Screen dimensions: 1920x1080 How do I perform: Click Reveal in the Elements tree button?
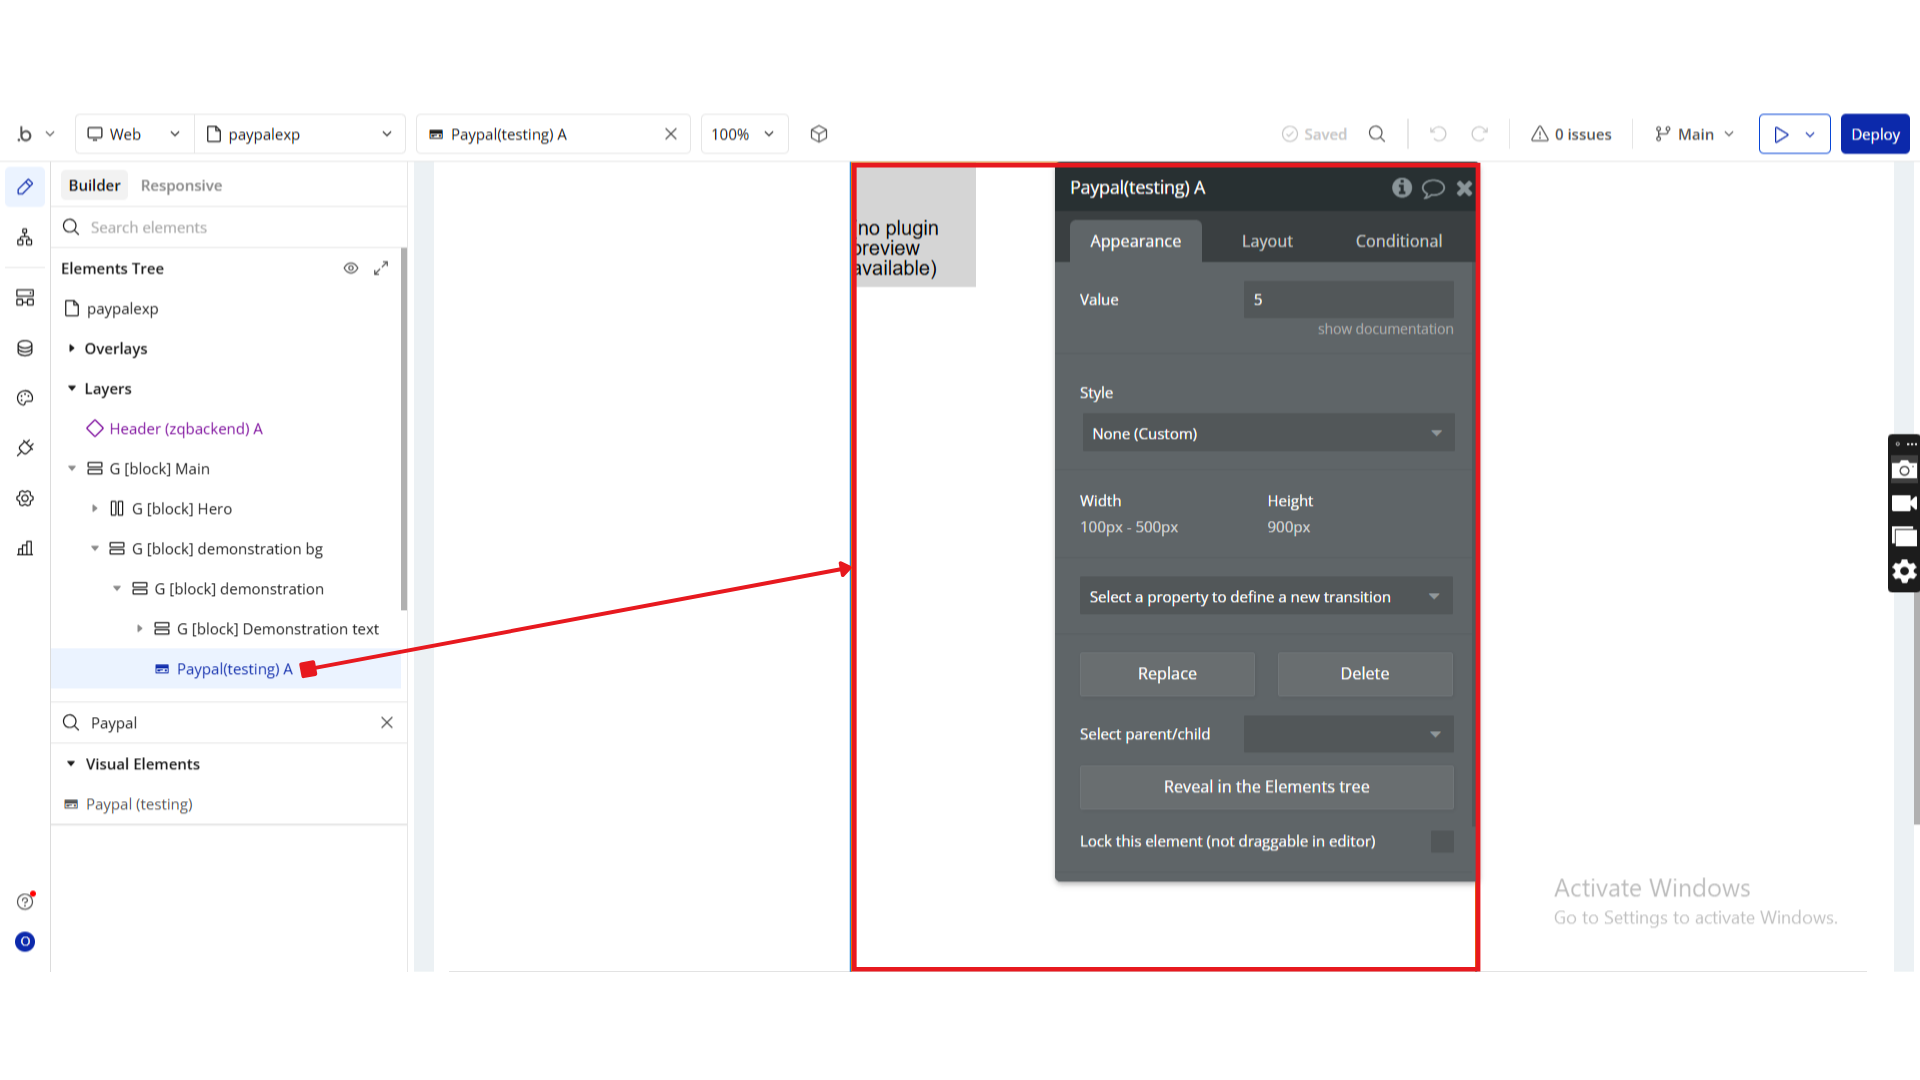point(1266,787)
